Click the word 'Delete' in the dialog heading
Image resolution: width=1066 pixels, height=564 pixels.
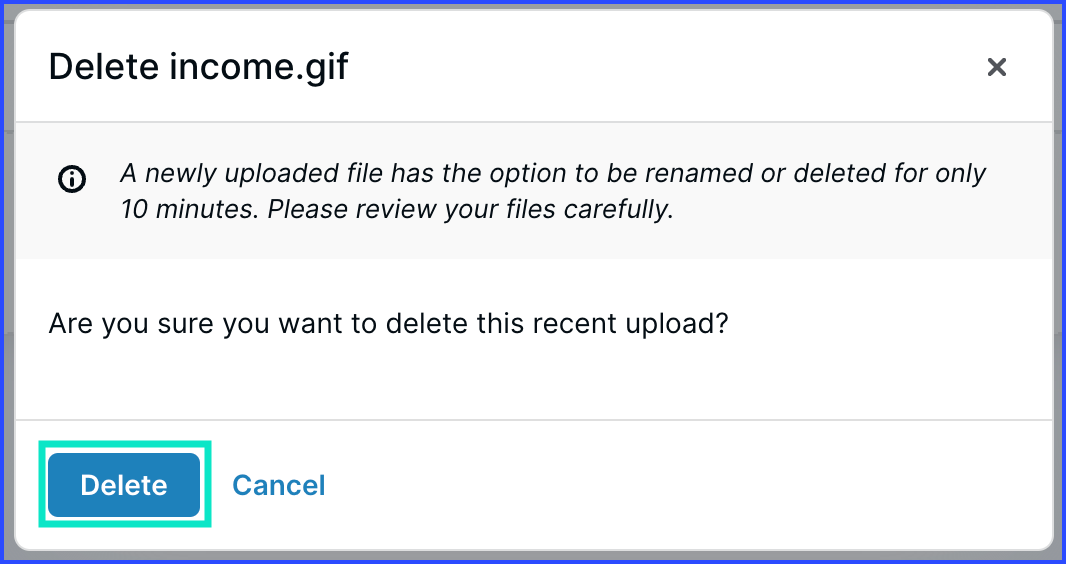103,67
